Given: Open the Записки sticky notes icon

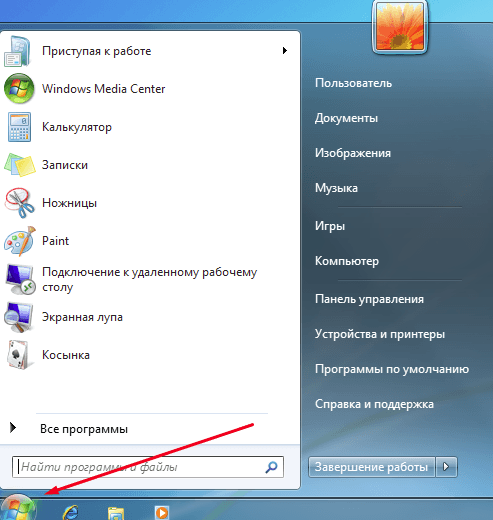Looking at the screenshot, I should [x=19, y=165].
